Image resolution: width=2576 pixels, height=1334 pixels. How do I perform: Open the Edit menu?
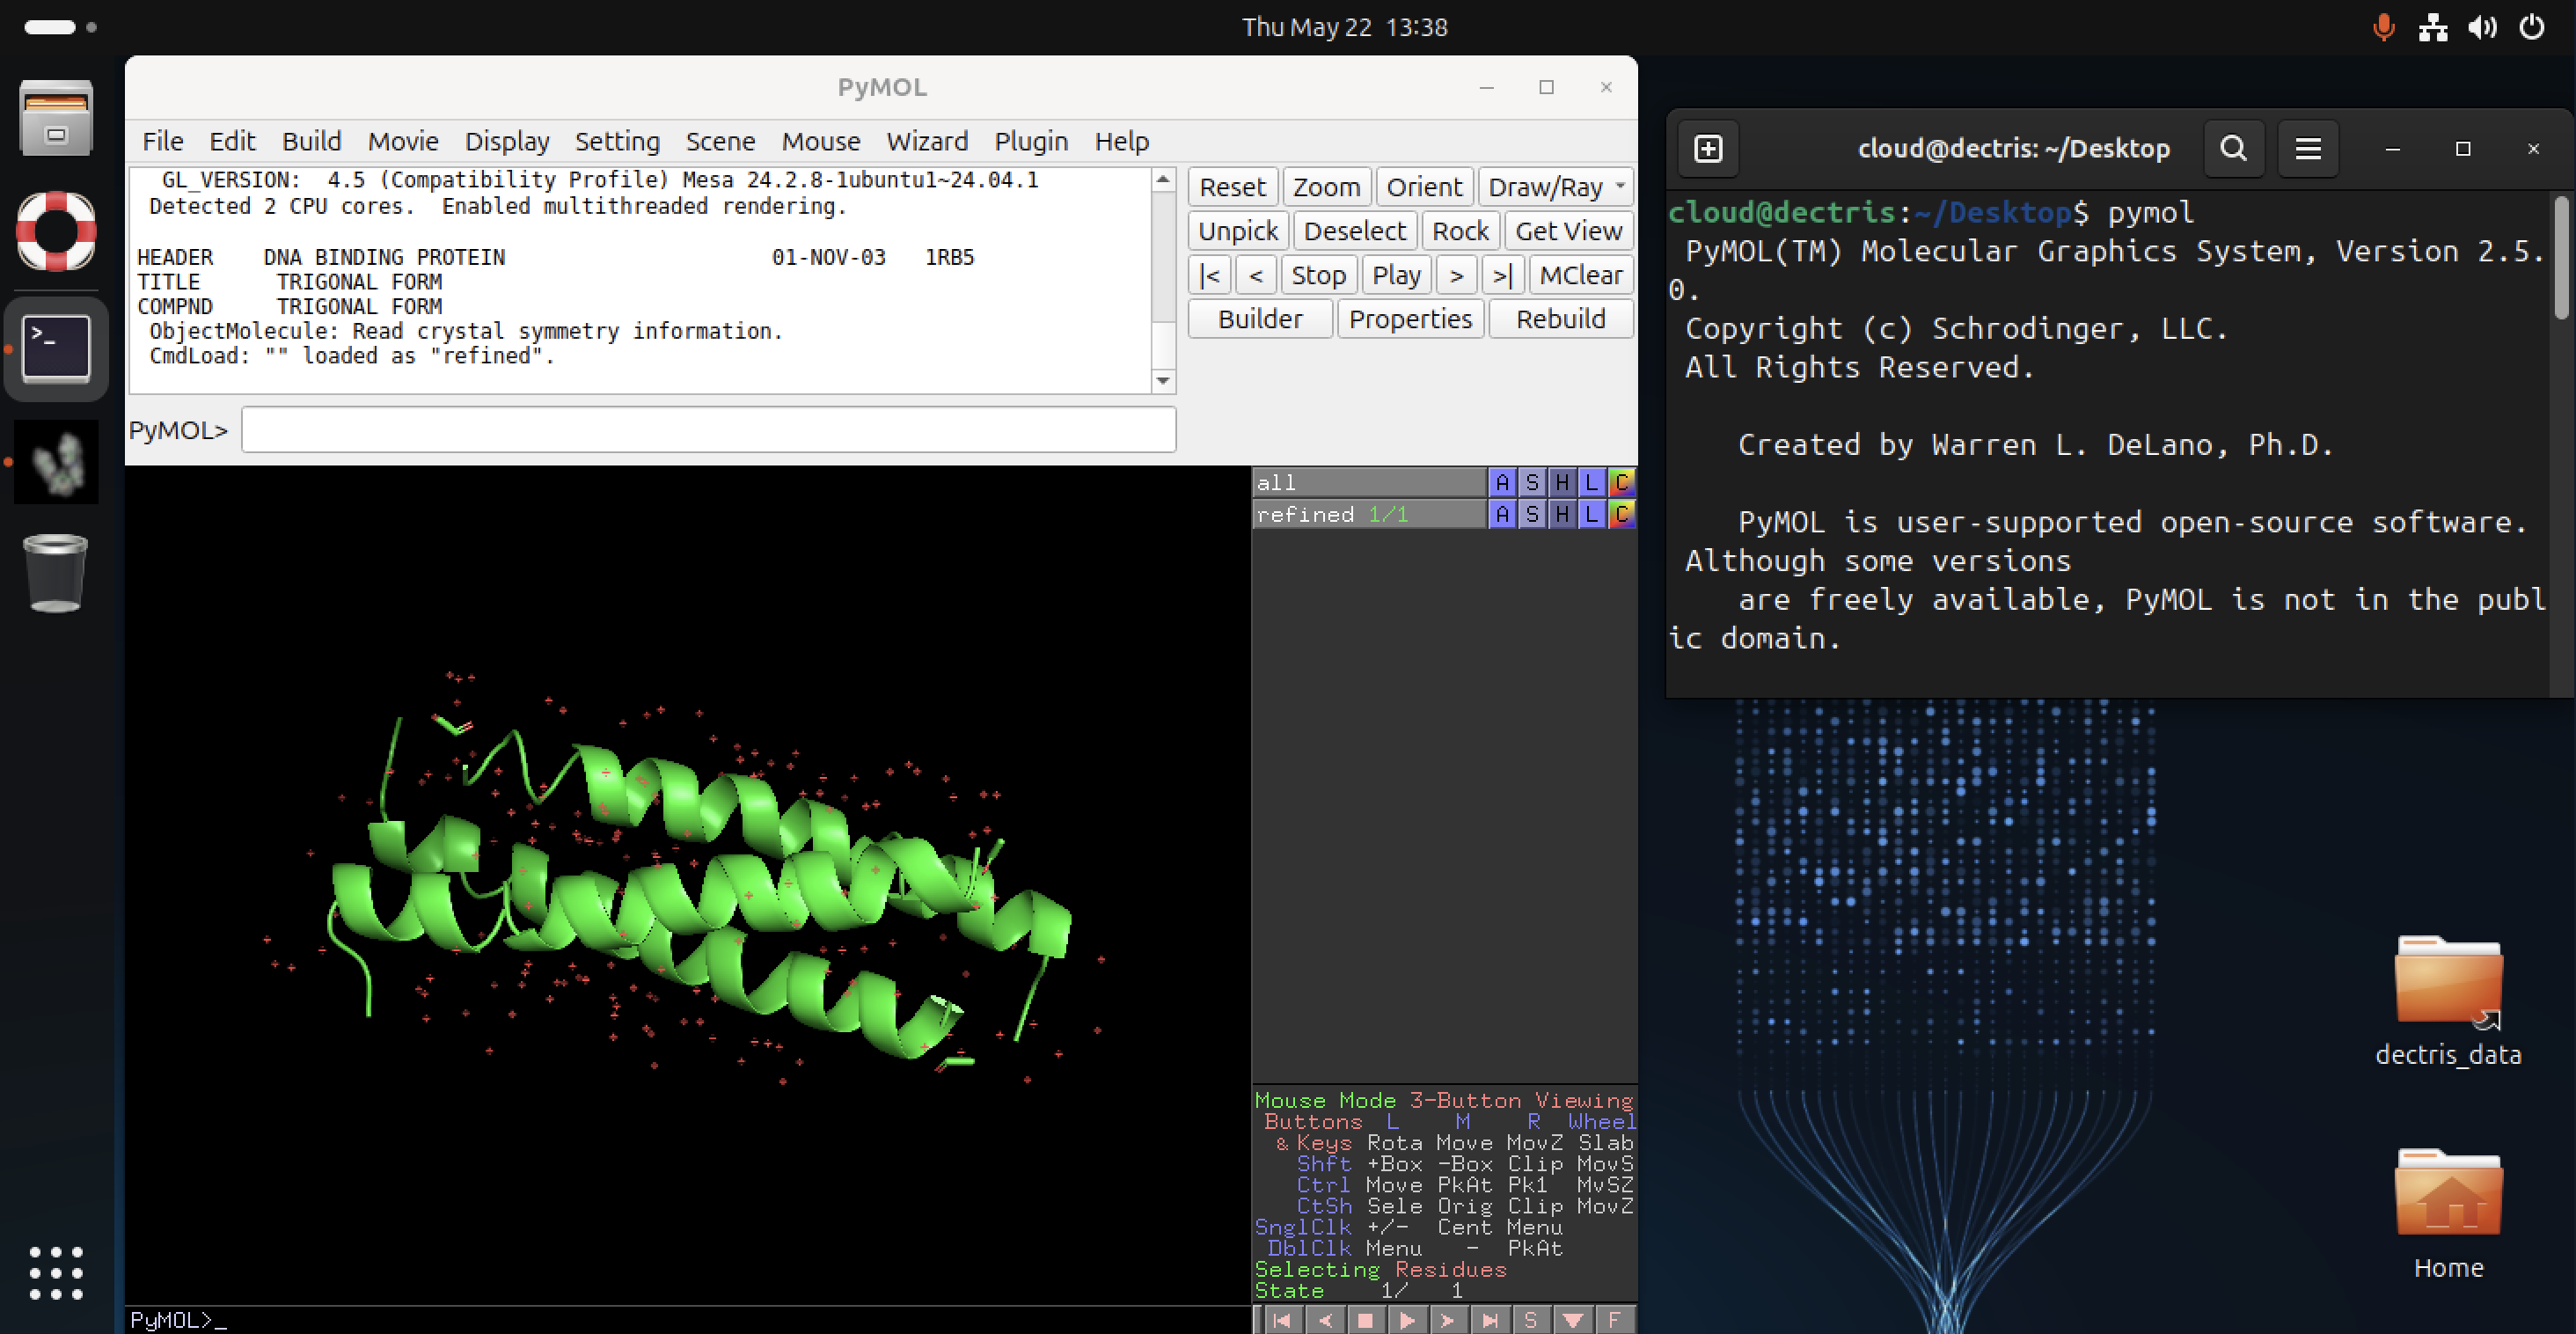point(232,141)
